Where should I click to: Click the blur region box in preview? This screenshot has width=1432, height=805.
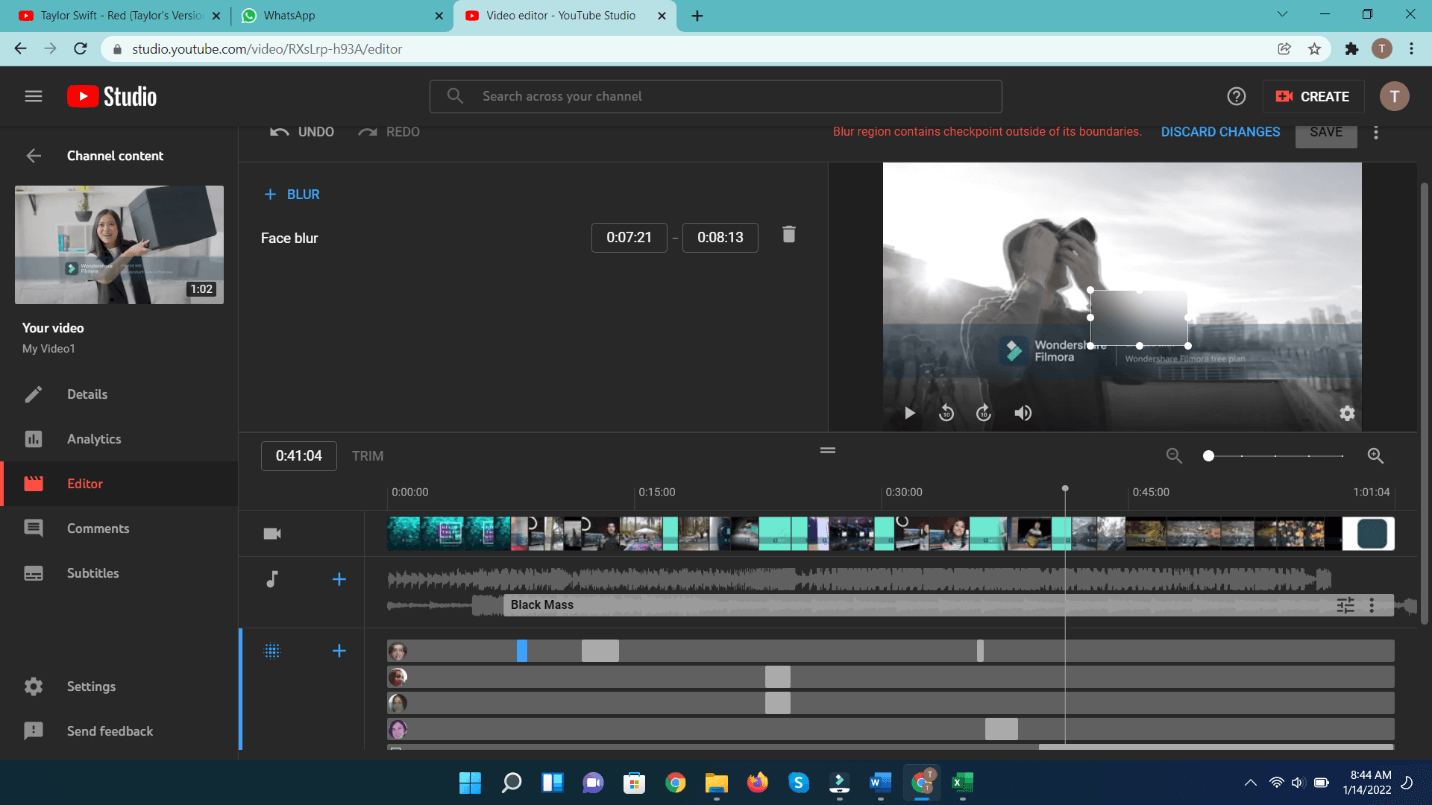tap(1139, 318)
